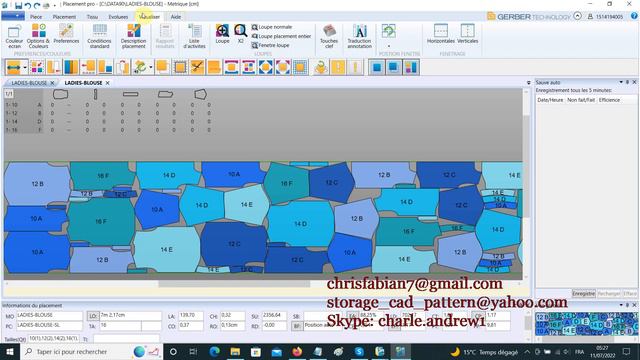Open Options & Couleurs settings
This screenshot has width=640, height=360.
coord(38,36)
